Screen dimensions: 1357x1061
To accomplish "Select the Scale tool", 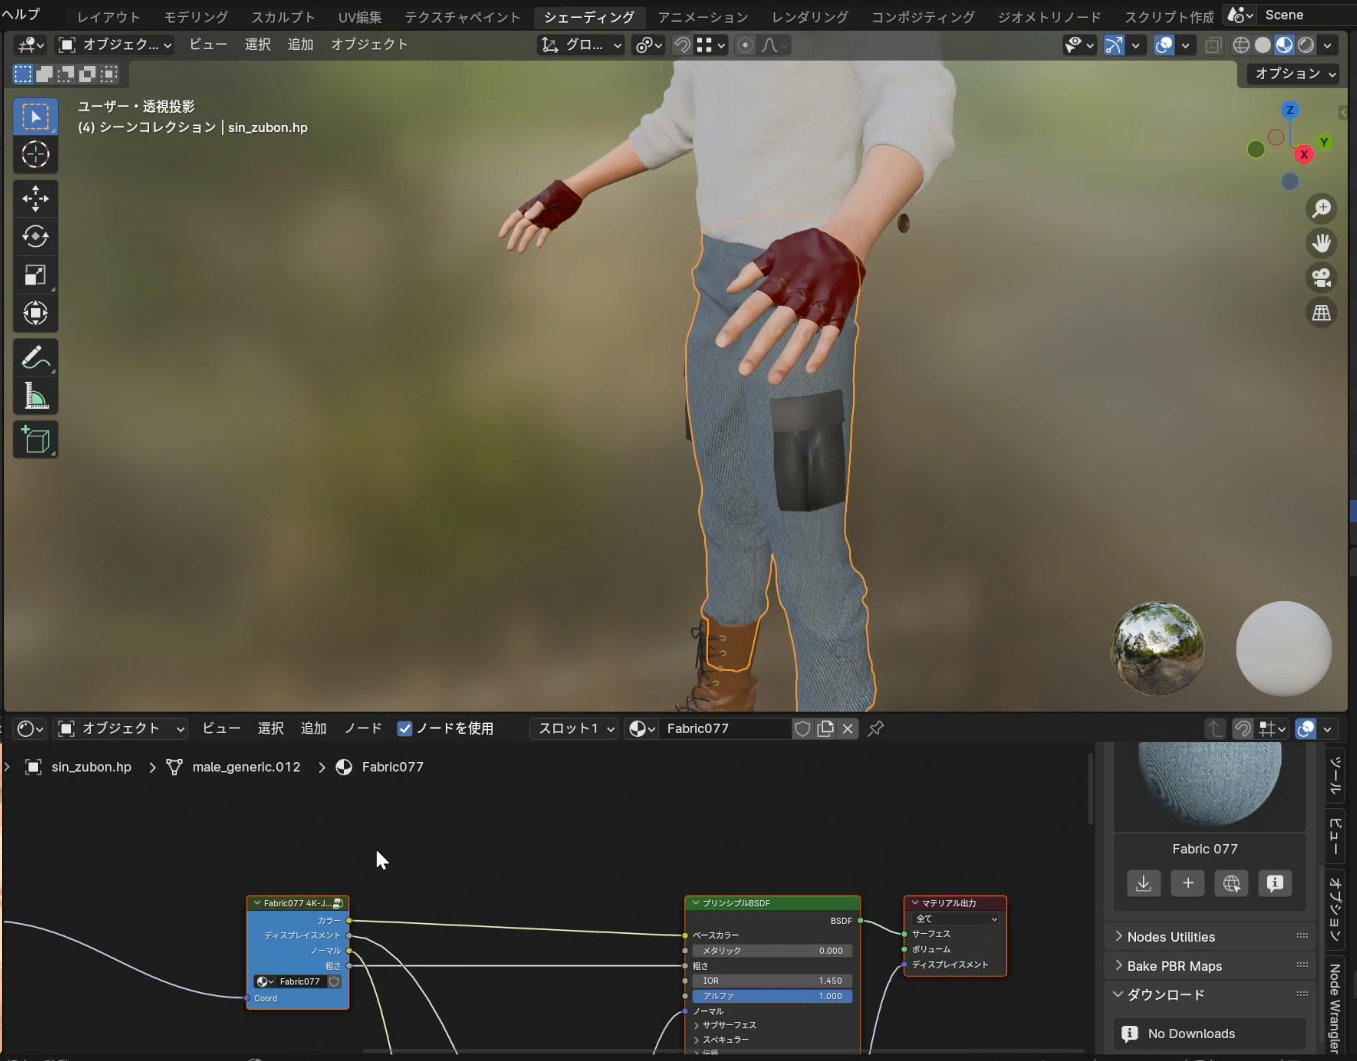I will tap(35, 275).
